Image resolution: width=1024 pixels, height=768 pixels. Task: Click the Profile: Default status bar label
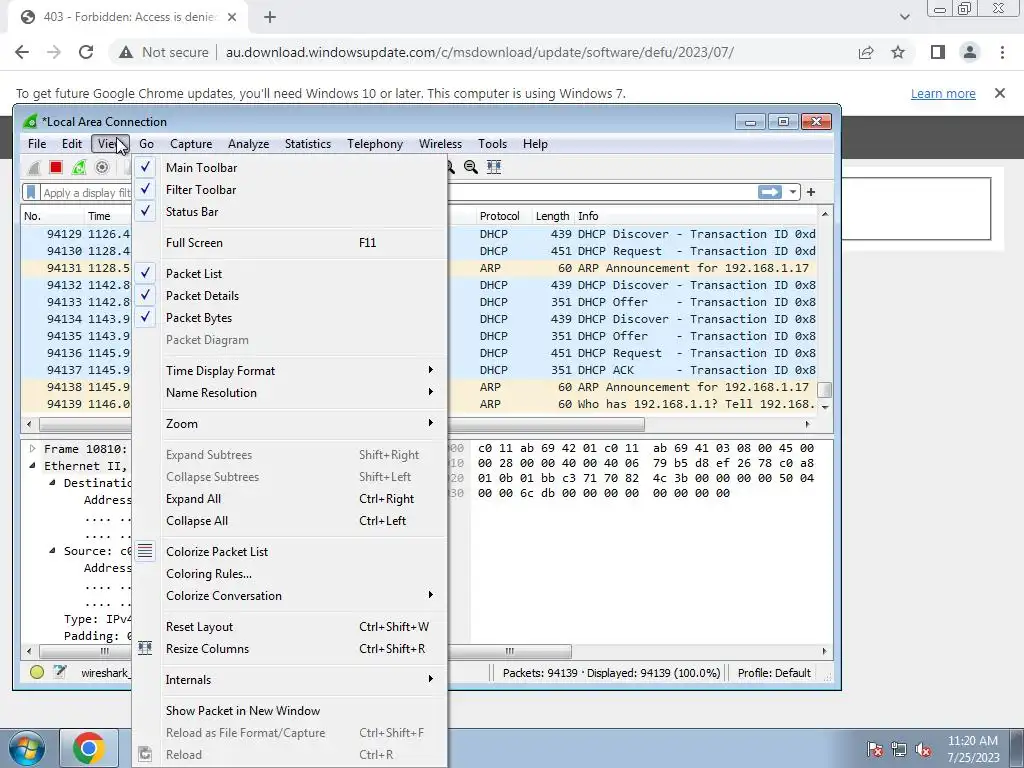pos(774,673)
